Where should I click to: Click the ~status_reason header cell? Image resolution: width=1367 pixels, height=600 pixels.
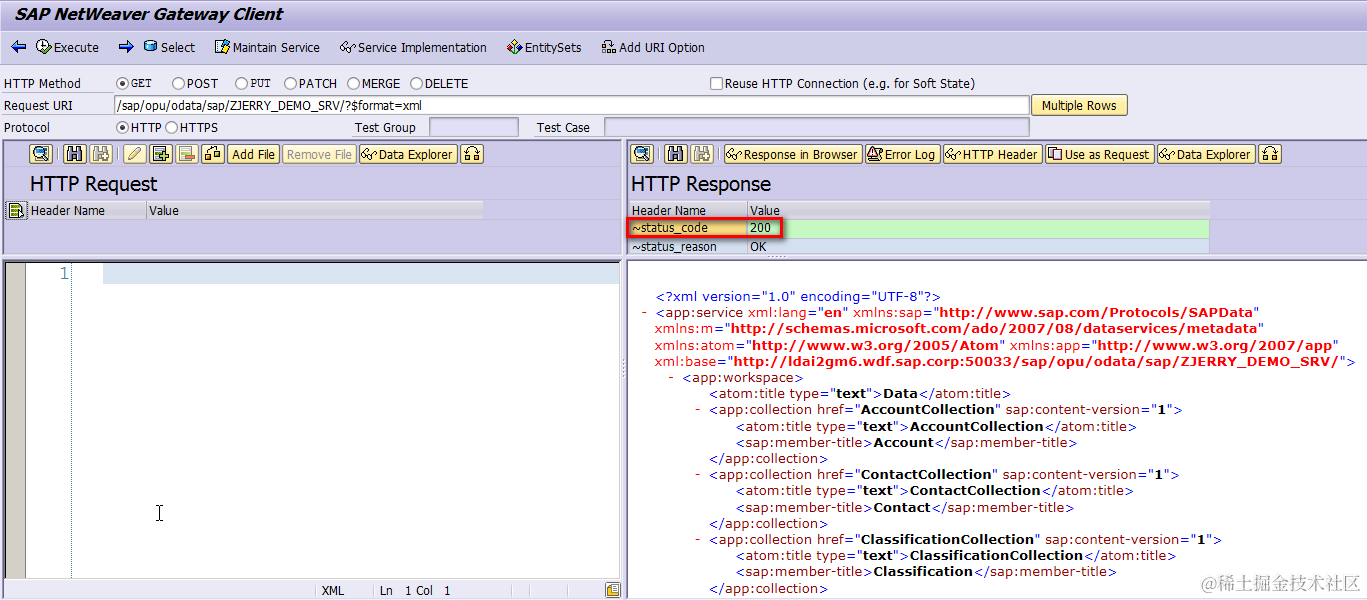[688, 247]
